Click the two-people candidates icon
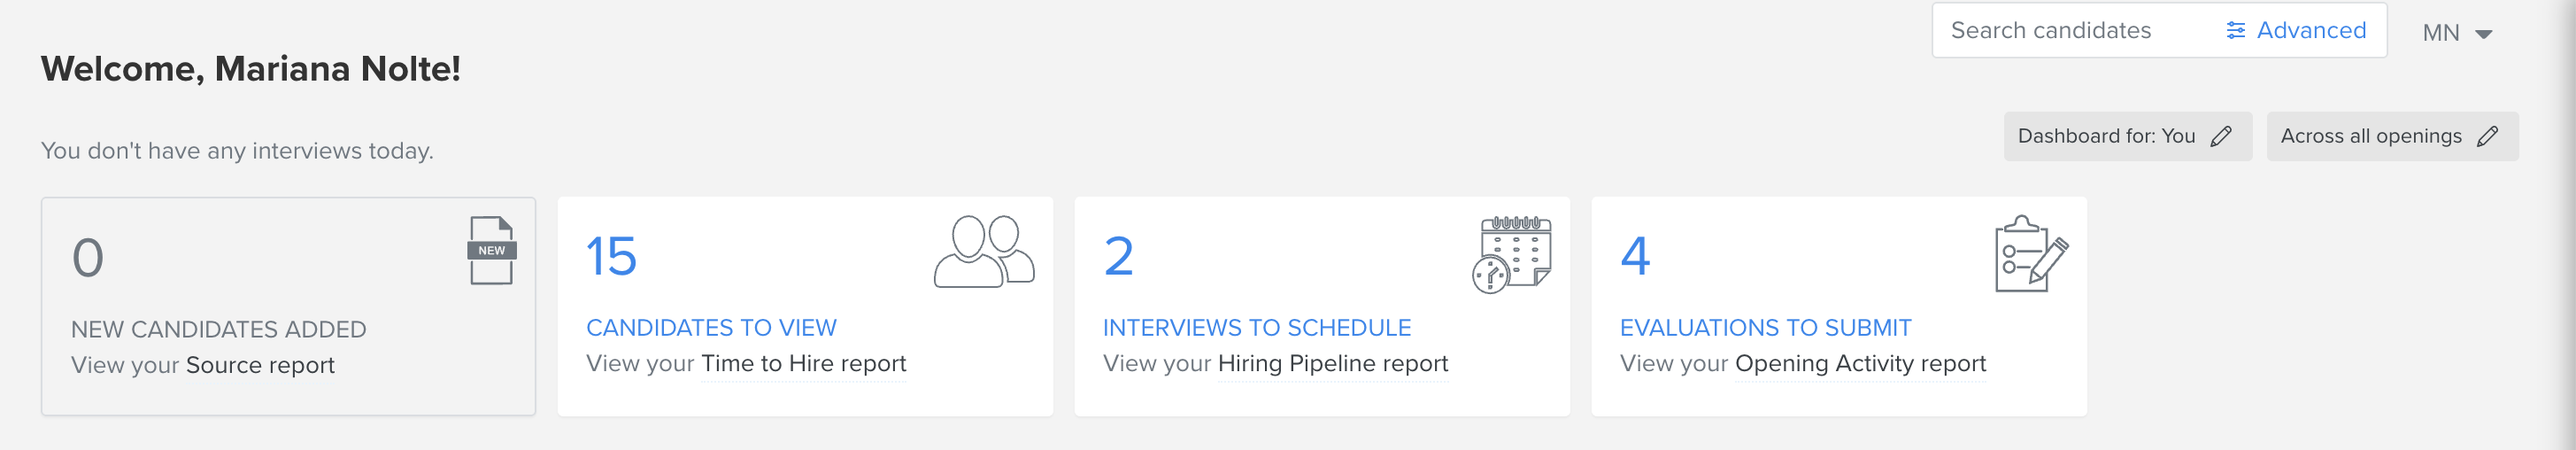 pos(984,251)
